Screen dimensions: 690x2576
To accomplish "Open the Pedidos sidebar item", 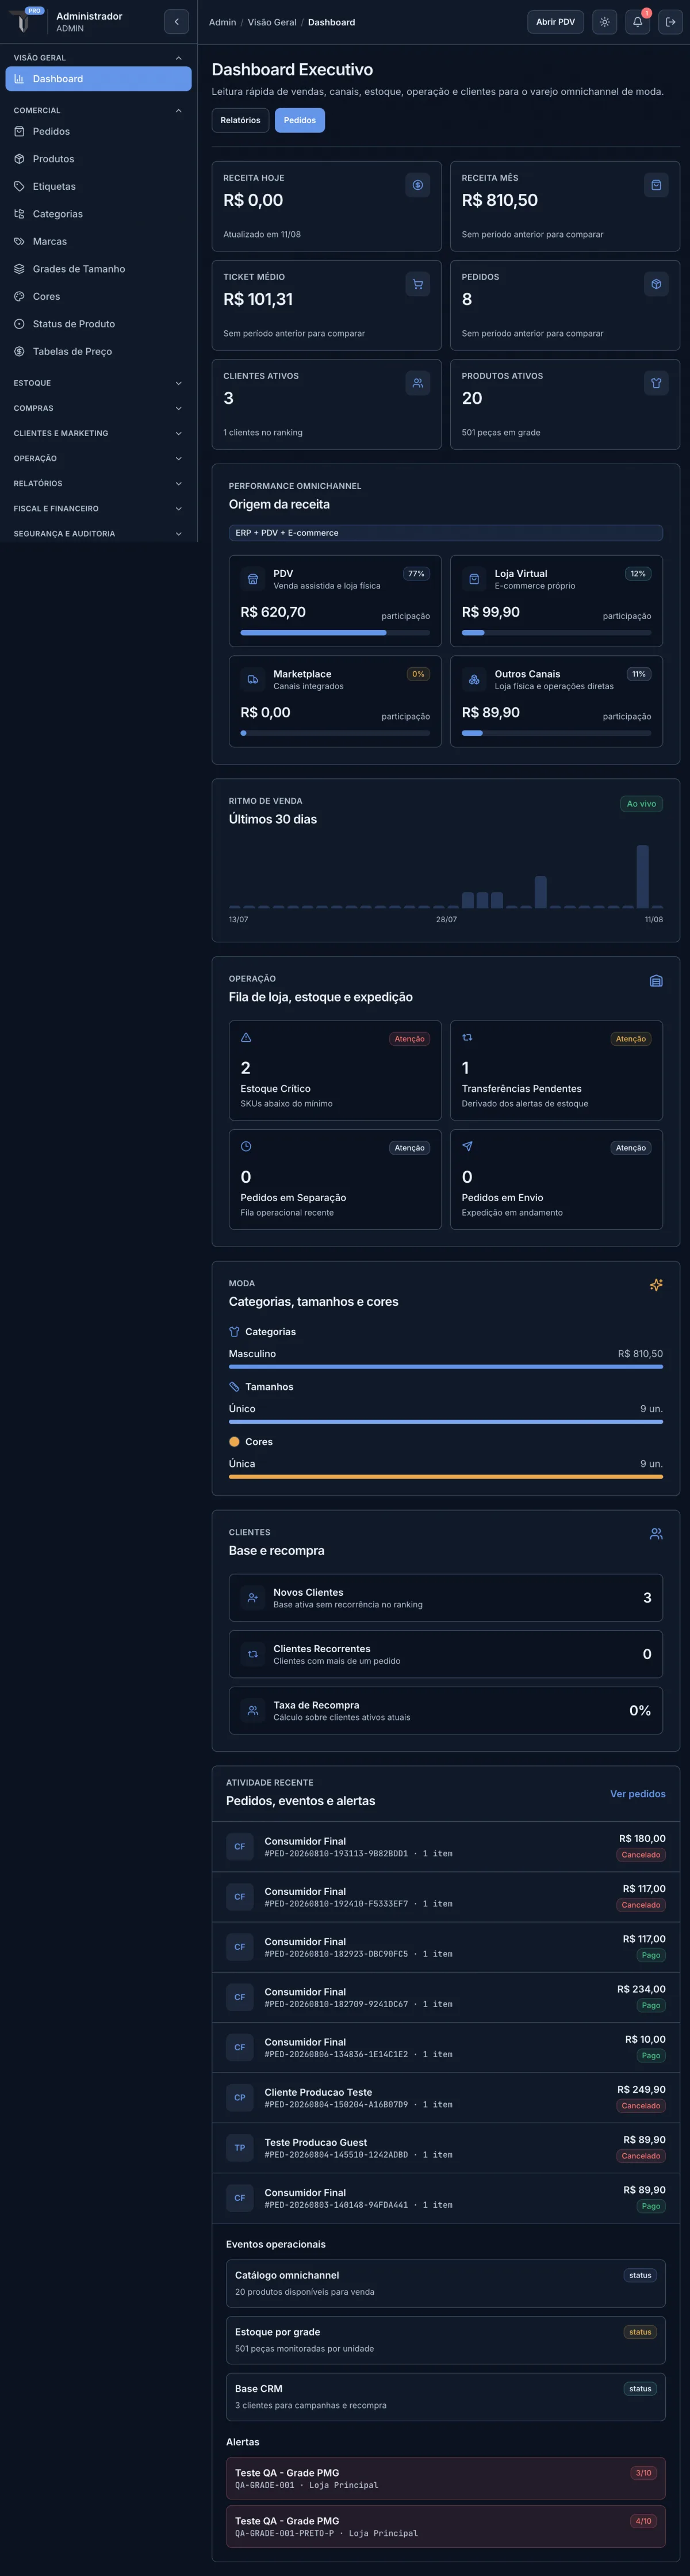I will click(98, 131).
